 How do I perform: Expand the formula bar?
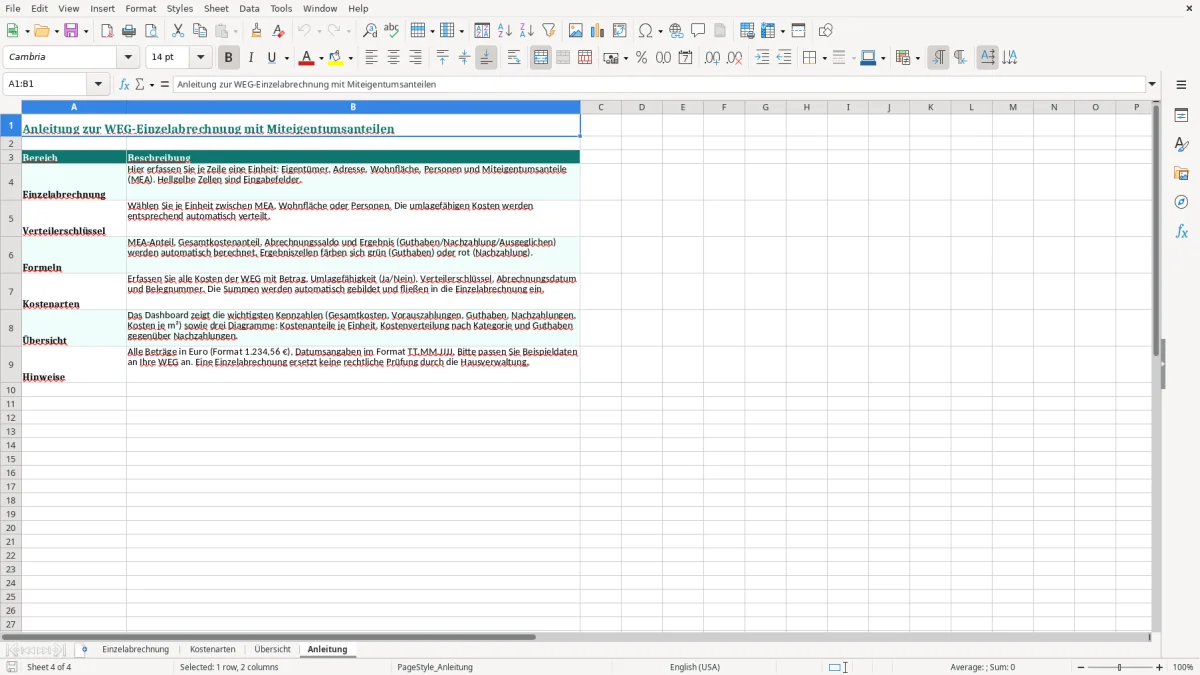tap(1152, 84)
